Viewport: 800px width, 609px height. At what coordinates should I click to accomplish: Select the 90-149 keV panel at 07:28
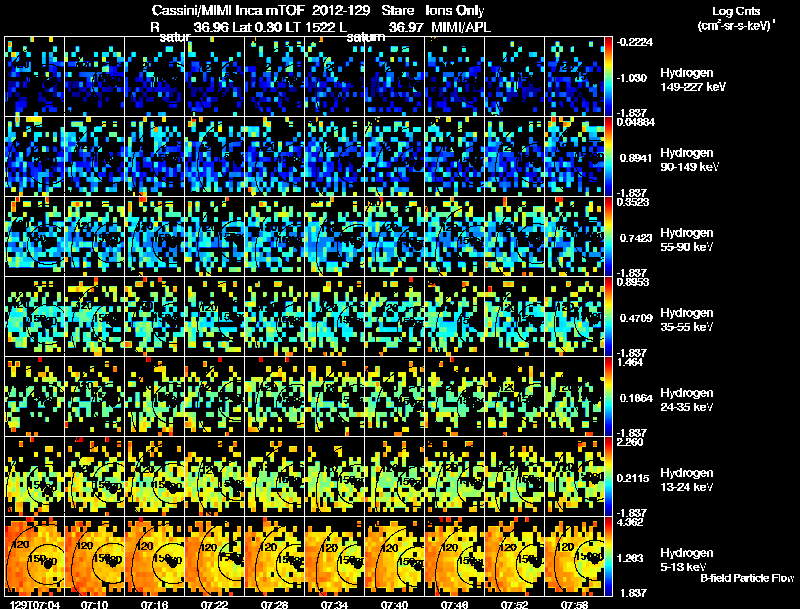coord(274,156)
